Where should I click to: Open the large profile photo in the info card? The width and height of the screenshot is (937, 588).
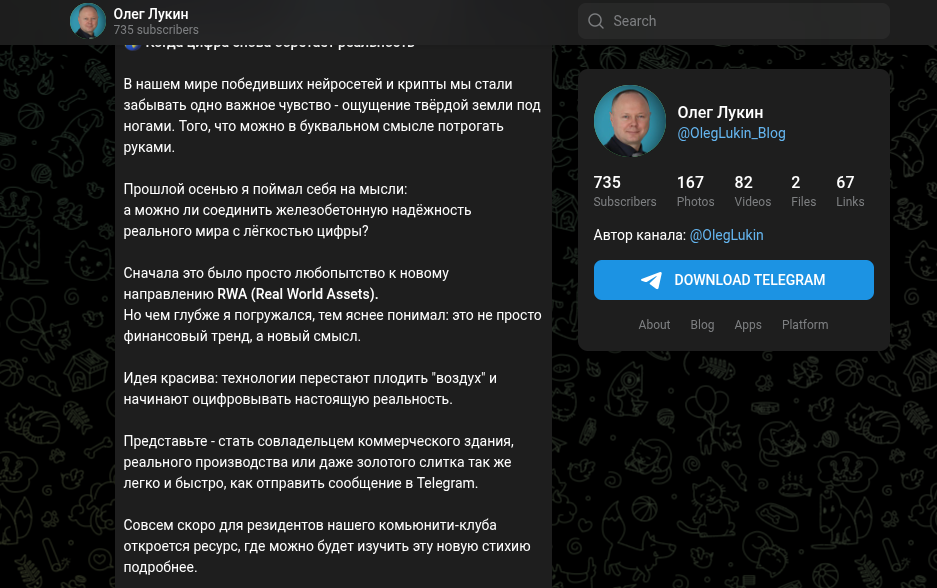click(630, 121)
